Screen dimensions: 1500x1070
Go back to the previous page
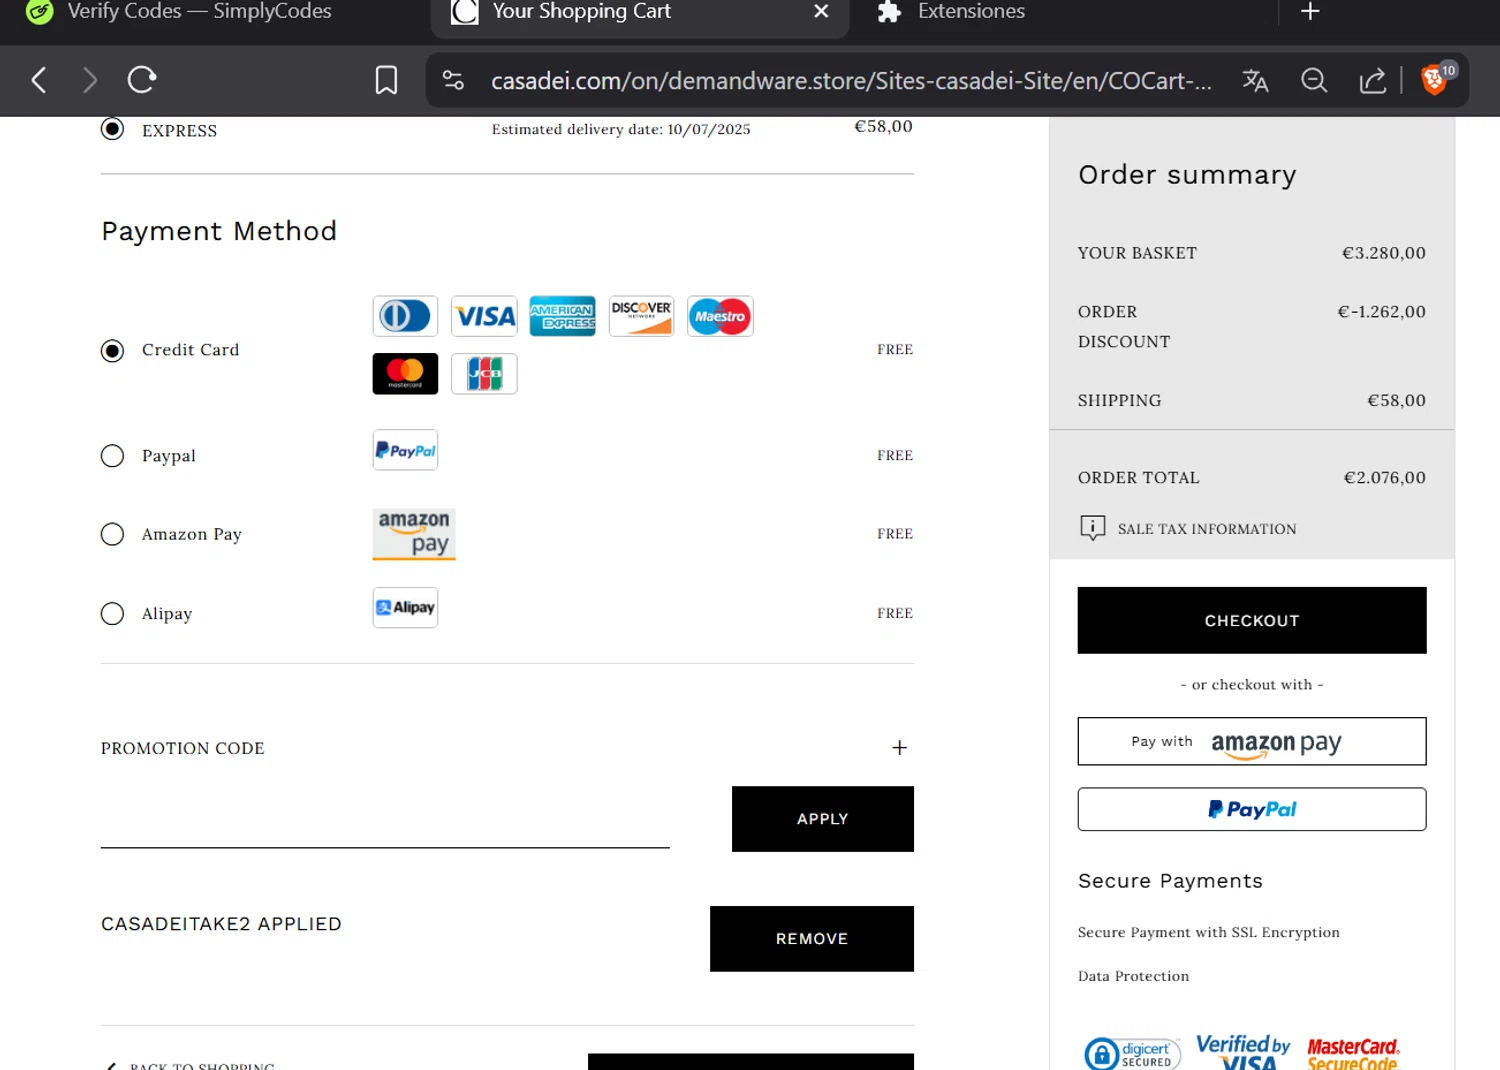39,80
